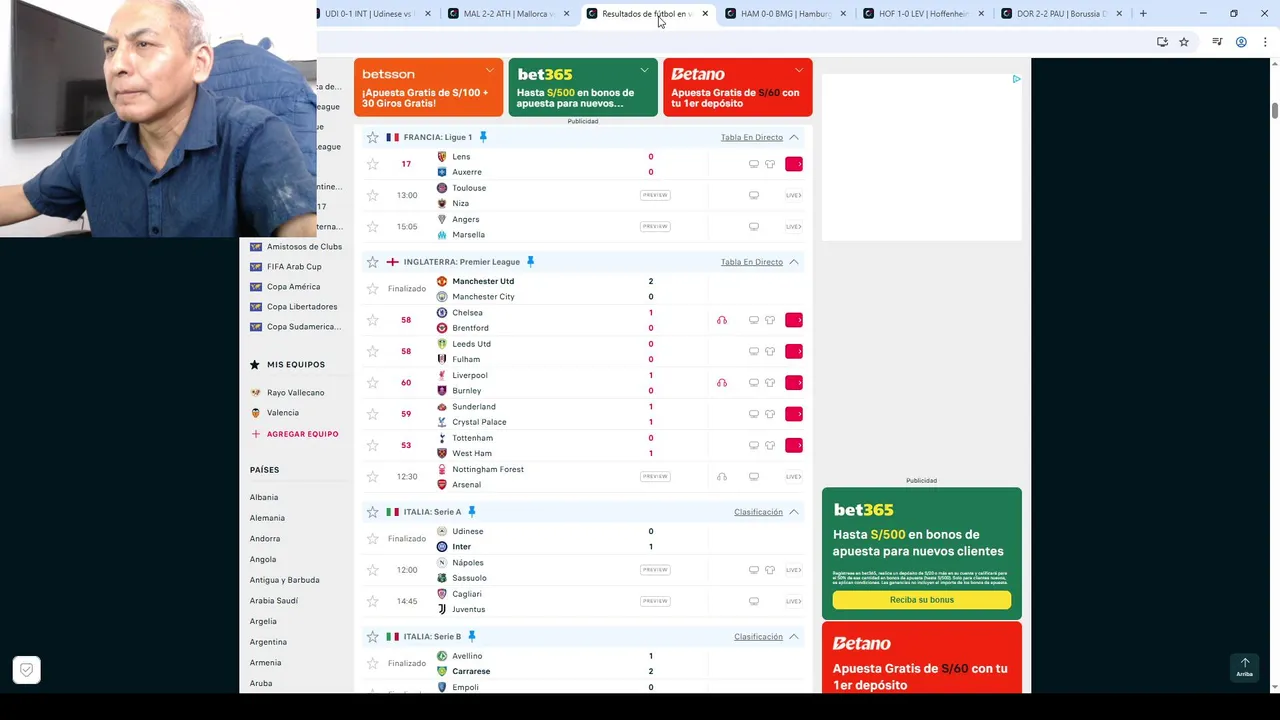Click the TV icon for Cagliari-Juventus

coord(754,601)
